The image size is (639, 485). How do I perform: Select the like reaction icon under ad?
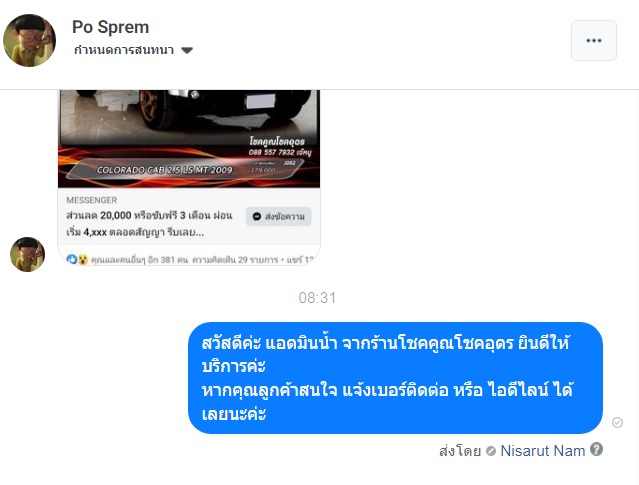click(72, 259)
